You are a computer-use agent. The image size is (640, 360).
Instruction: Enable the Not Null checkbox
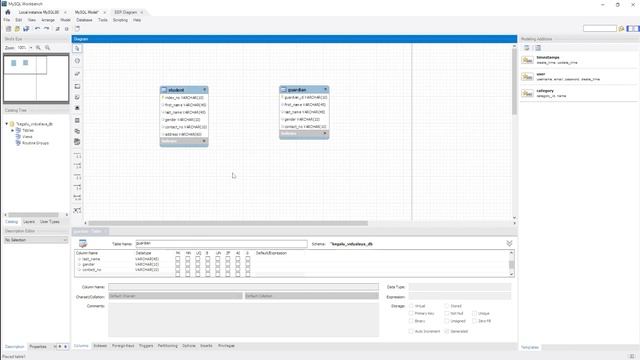tap(447, 313)
